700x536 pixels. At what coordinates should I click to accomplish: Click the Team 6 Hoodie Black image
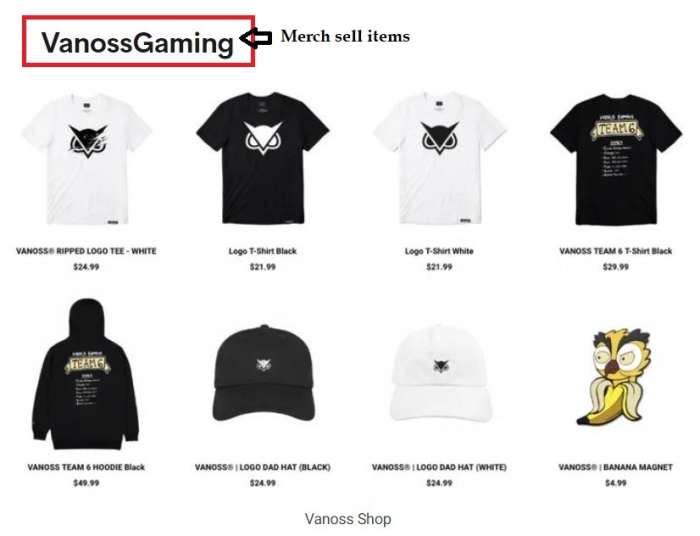[86, 374]
